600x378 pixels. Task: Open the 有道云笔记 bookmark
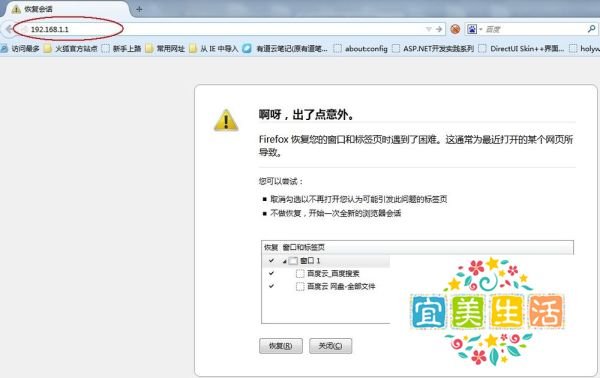coord(286,49)
